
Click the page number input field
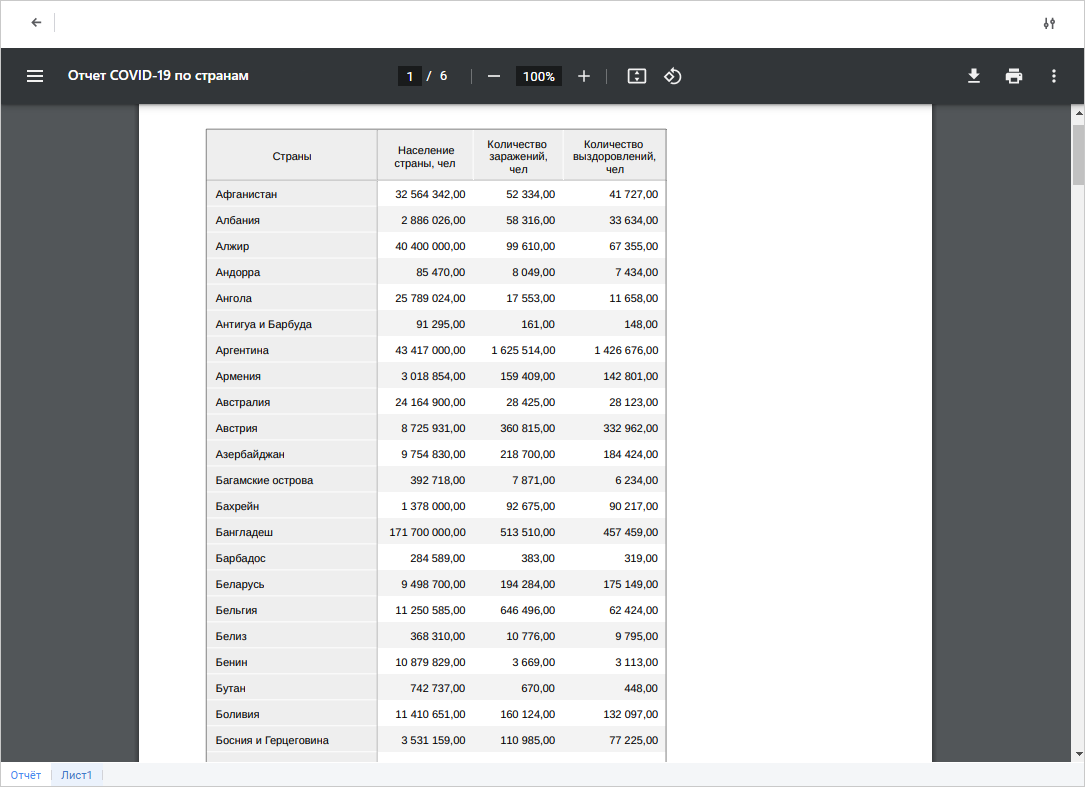[x=409, y=76]
